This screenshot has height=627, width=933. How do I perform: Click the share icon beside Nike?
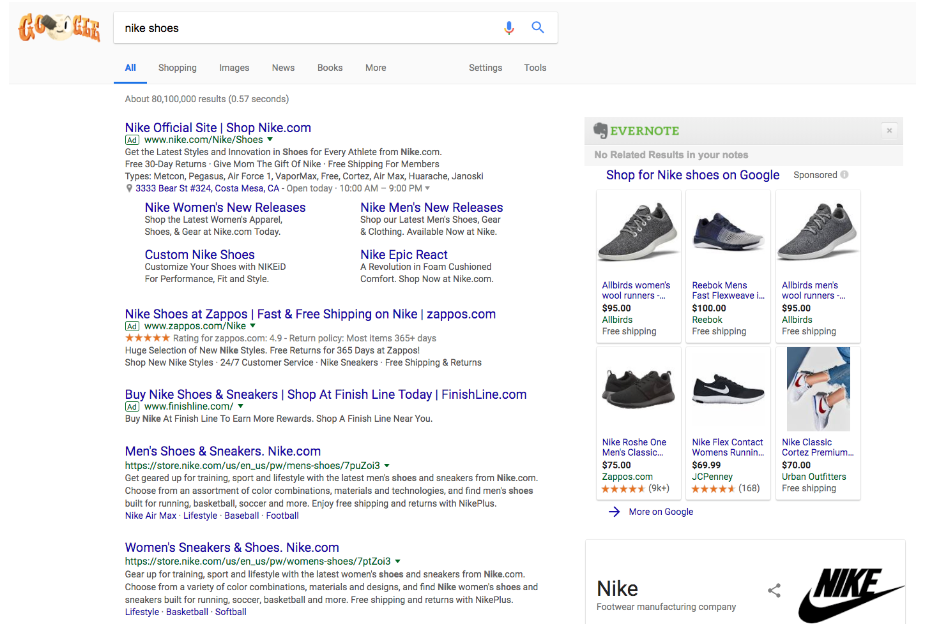click(x=774, y=590)
